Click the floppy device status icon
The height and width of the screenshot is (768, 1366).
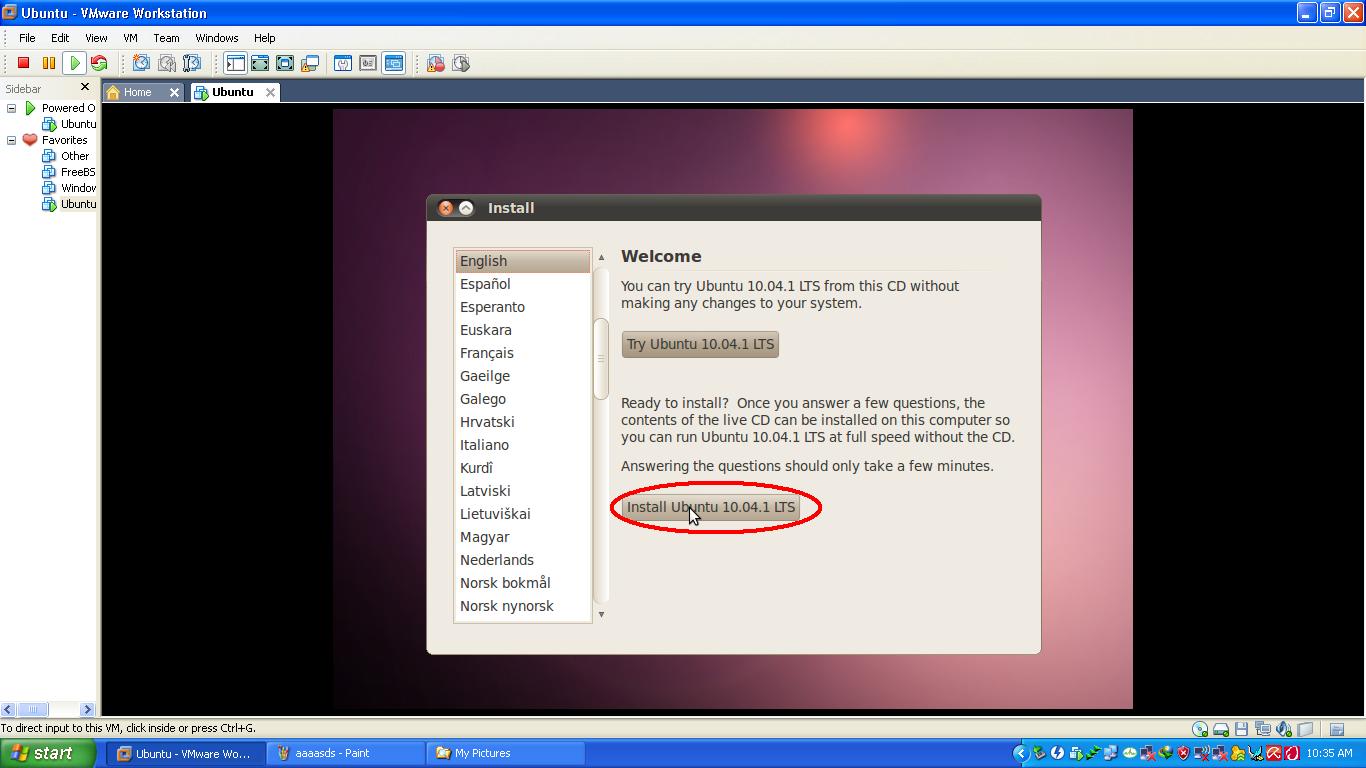[1242, 729]
